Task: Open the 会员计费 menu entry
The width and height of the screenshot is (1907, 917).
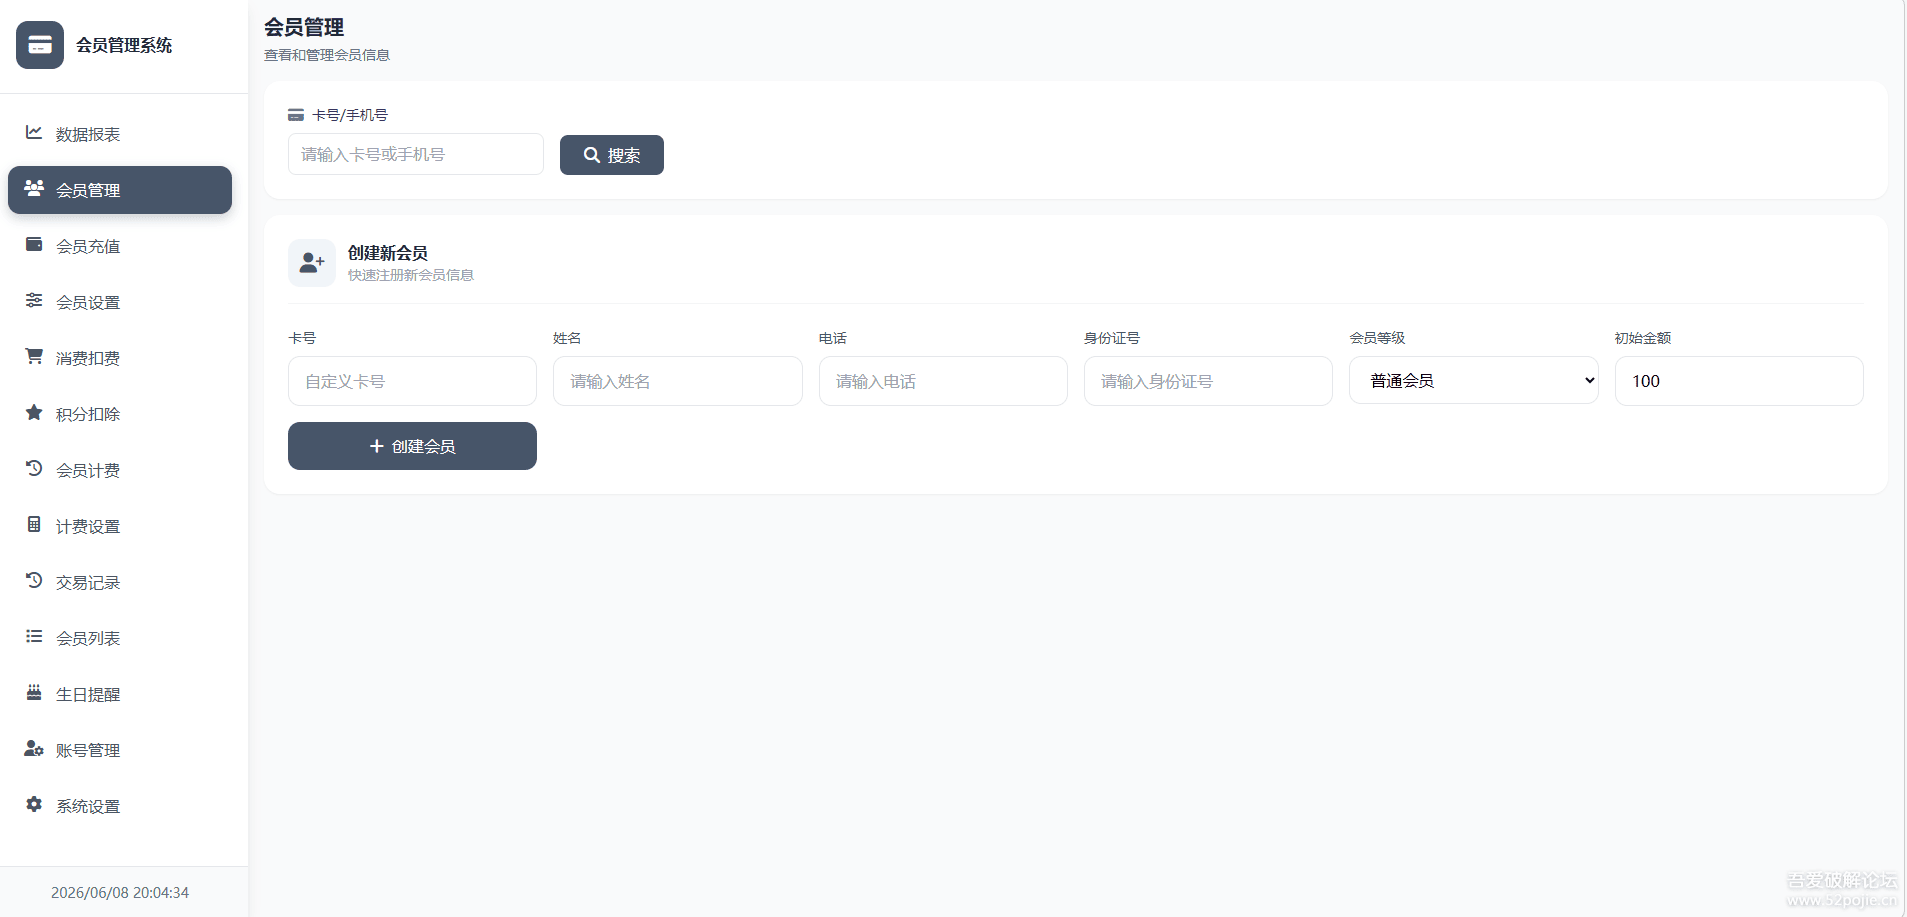Action: (120, 470)
